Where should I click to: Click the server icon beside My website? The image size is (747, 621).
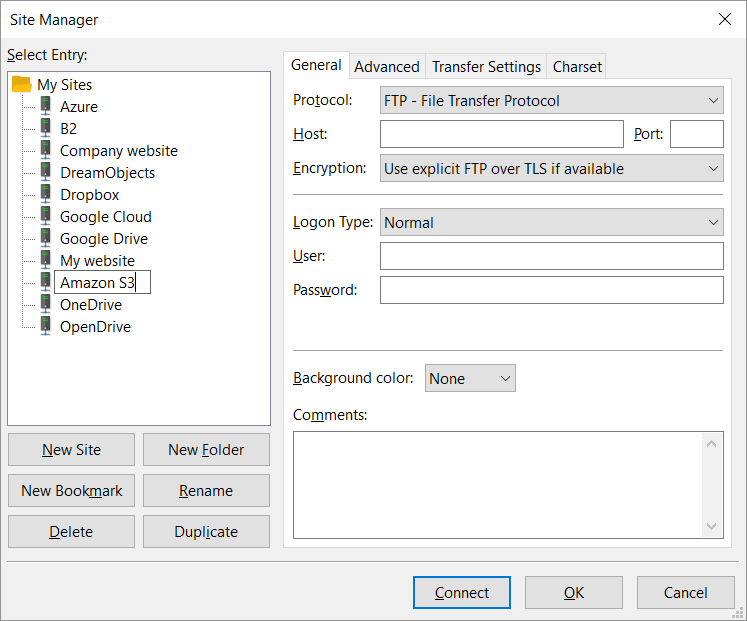point(46,260)
